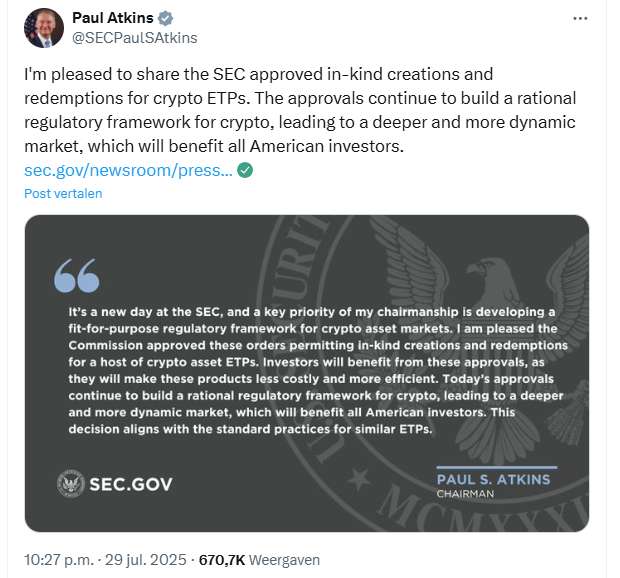Open the three-dot more options menu
Viewport: 620px width, 578px height.
tap(580, 19)
